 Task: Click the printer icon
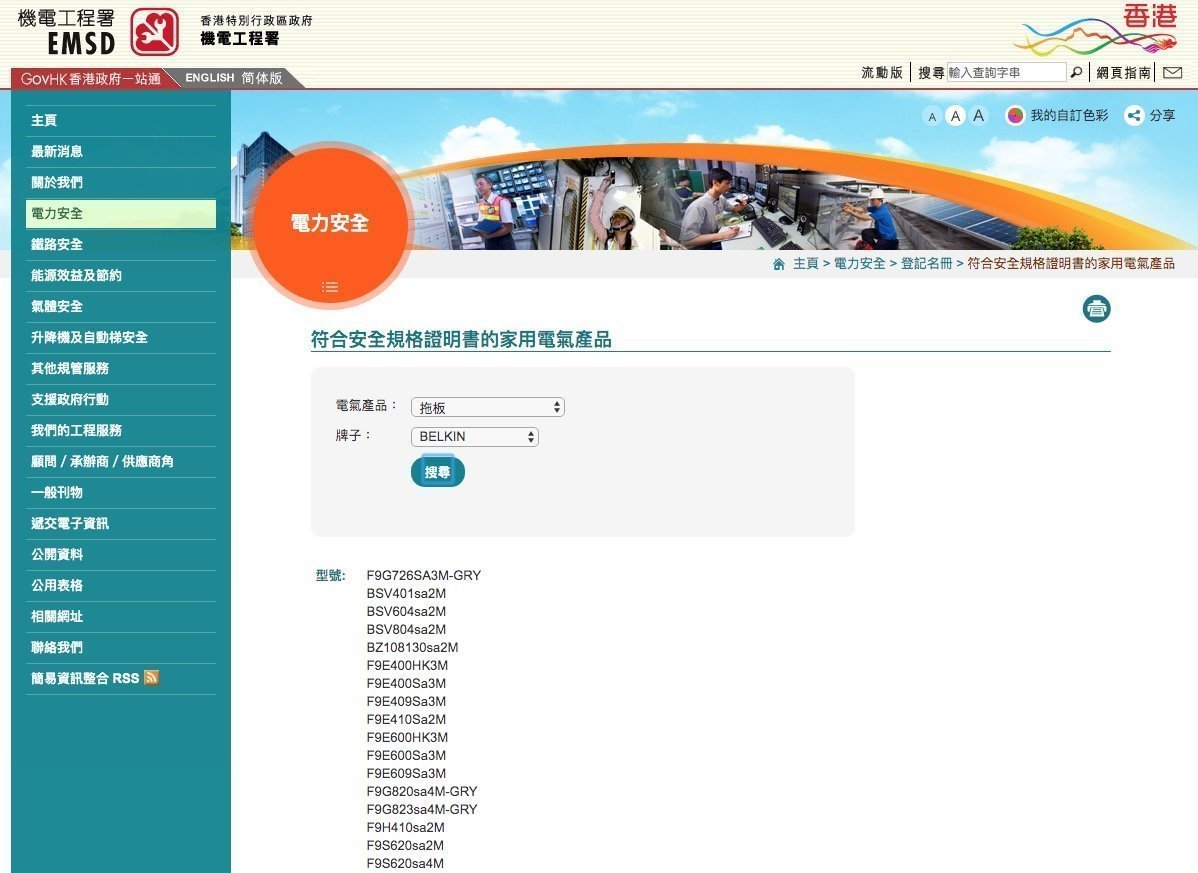pos(1096,309)
